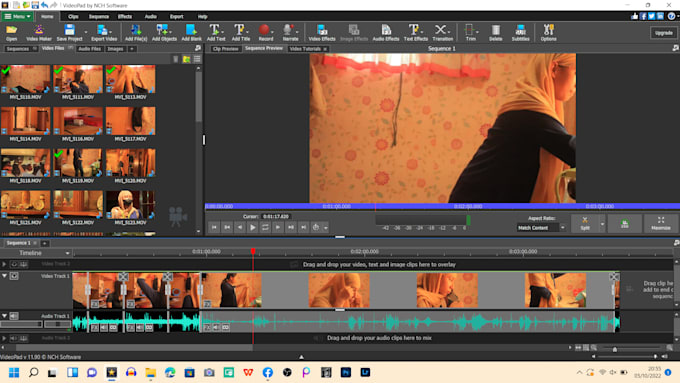Click the Transition tool

tap(442, 33)
